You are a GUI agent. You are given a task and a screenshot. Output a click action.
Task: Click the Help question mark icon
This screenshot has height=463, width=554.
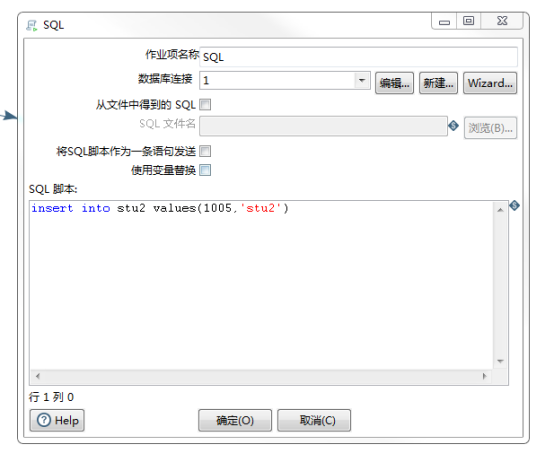(44, 420)
